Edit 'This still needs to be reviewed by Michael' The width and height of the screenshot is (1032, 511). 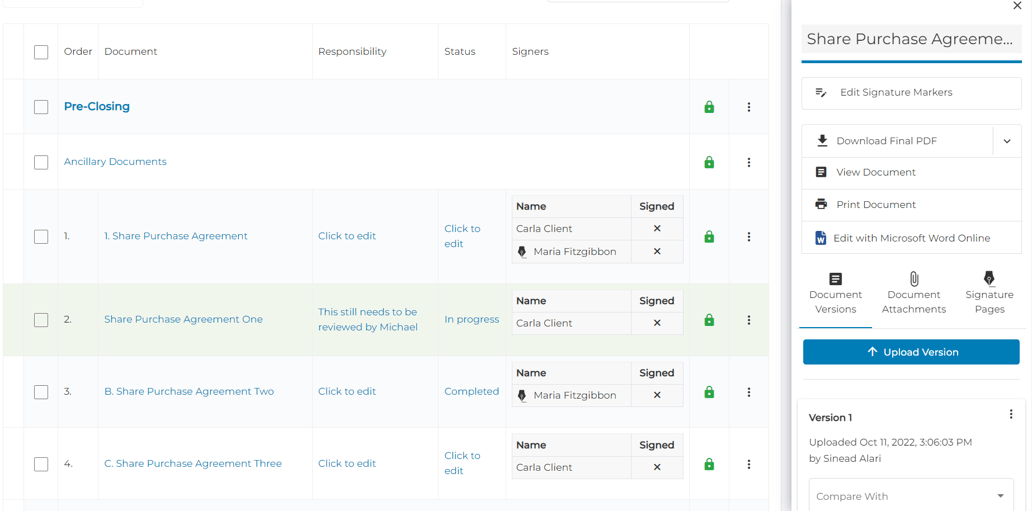[368, 319]
